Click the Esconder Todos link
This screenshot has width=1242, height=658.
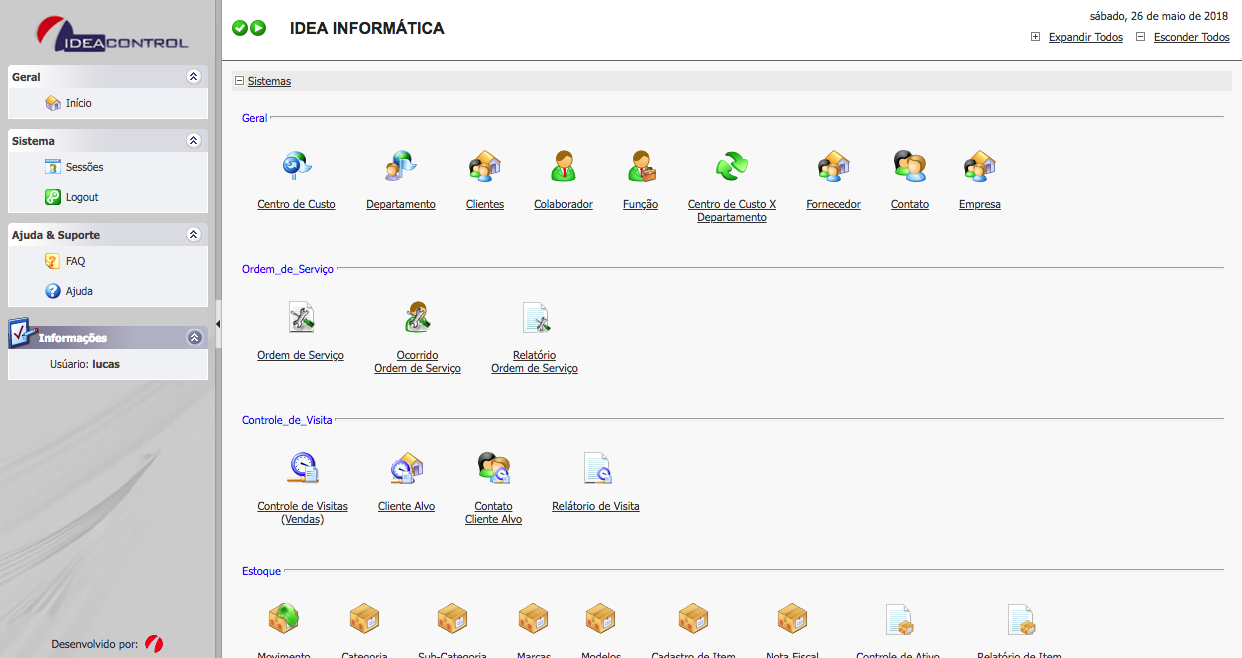(1192, 37)
